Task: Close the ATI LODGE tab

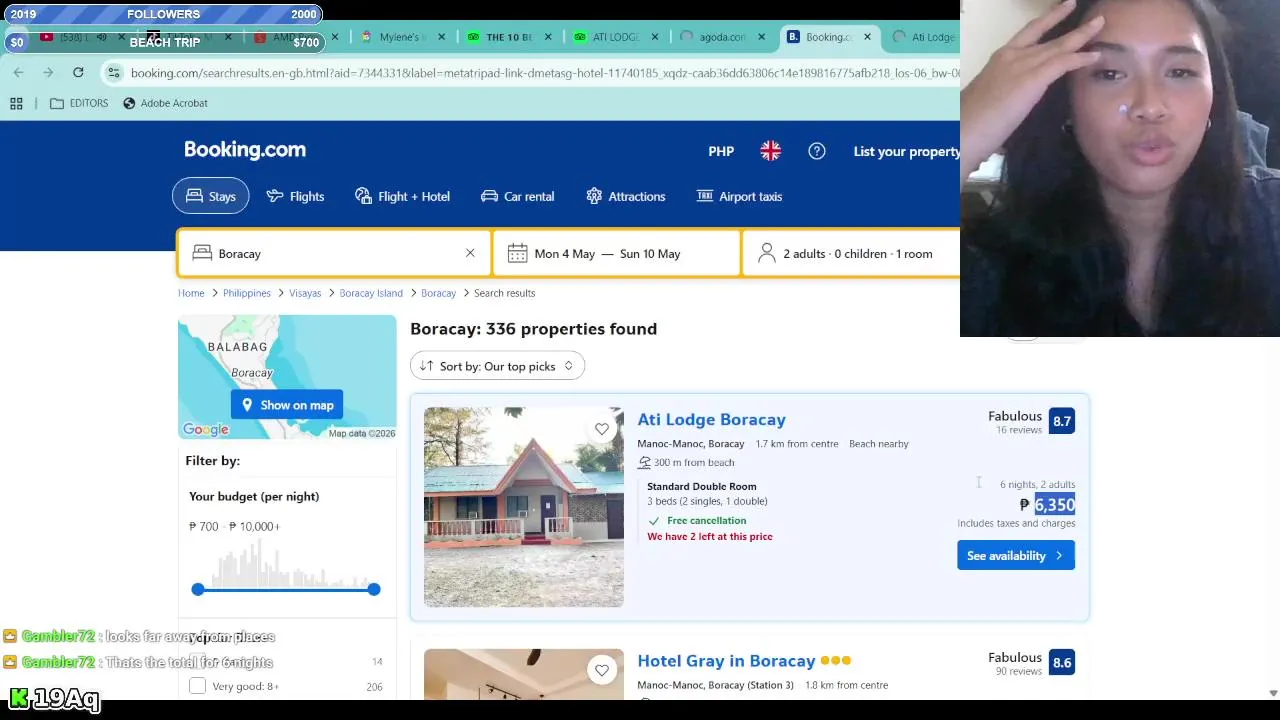Action: tap(654, 37)
